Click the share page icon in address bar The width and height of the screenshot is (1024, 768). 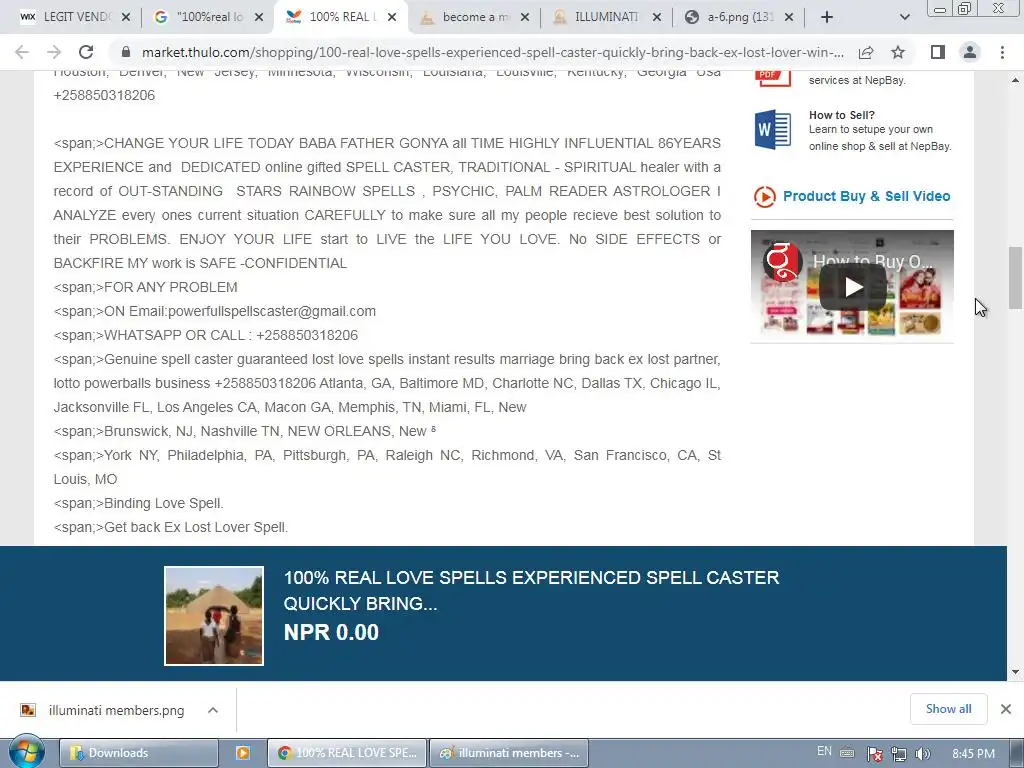[x=866, y=52]
